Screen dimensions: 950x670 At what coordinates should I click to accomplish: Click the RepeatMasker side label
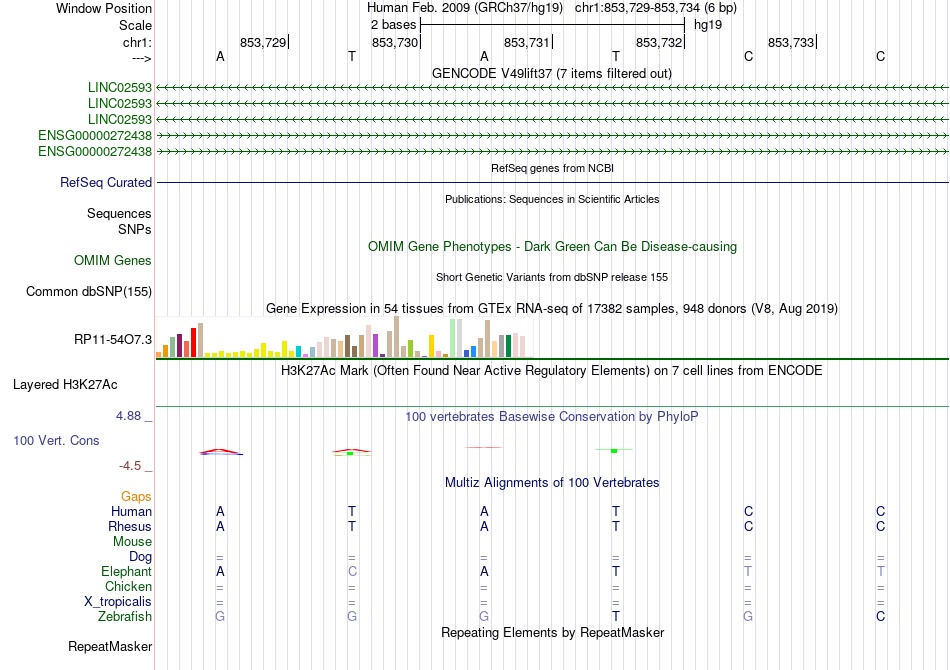point(110,647)
